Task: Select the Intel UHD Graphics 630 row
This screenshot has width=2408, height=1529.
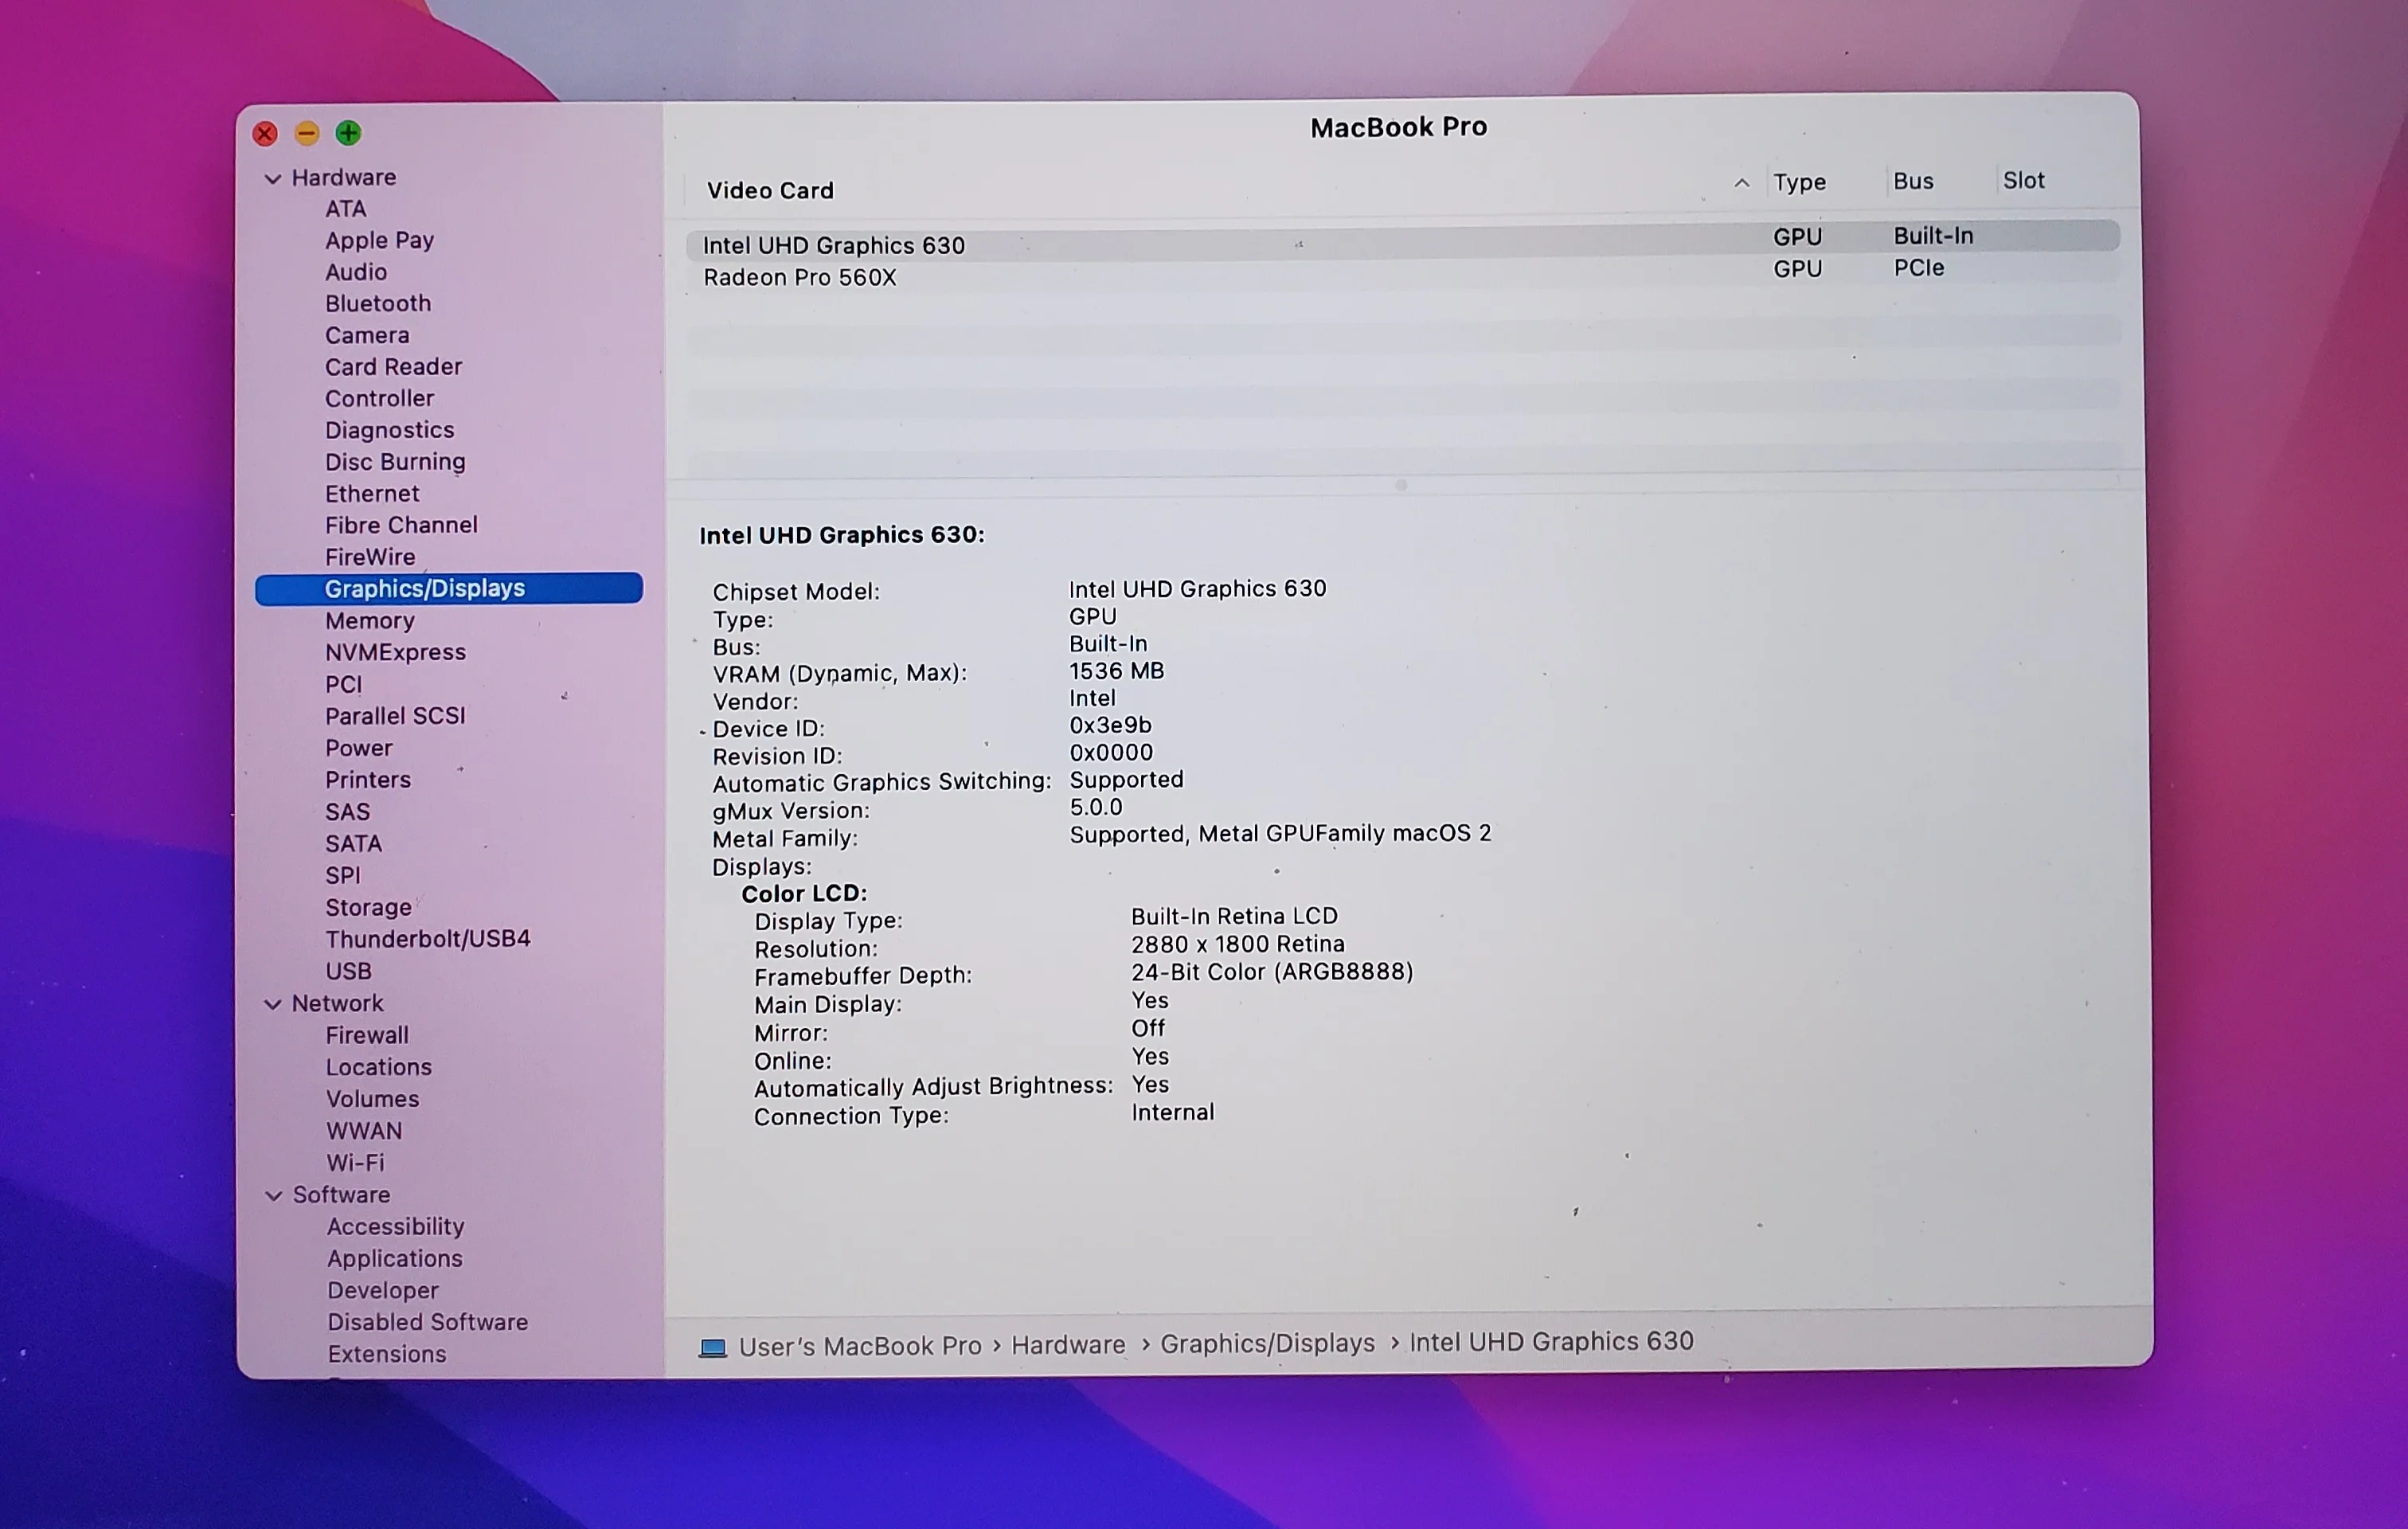Action: pyautogui.click(x=1402, y=242)
